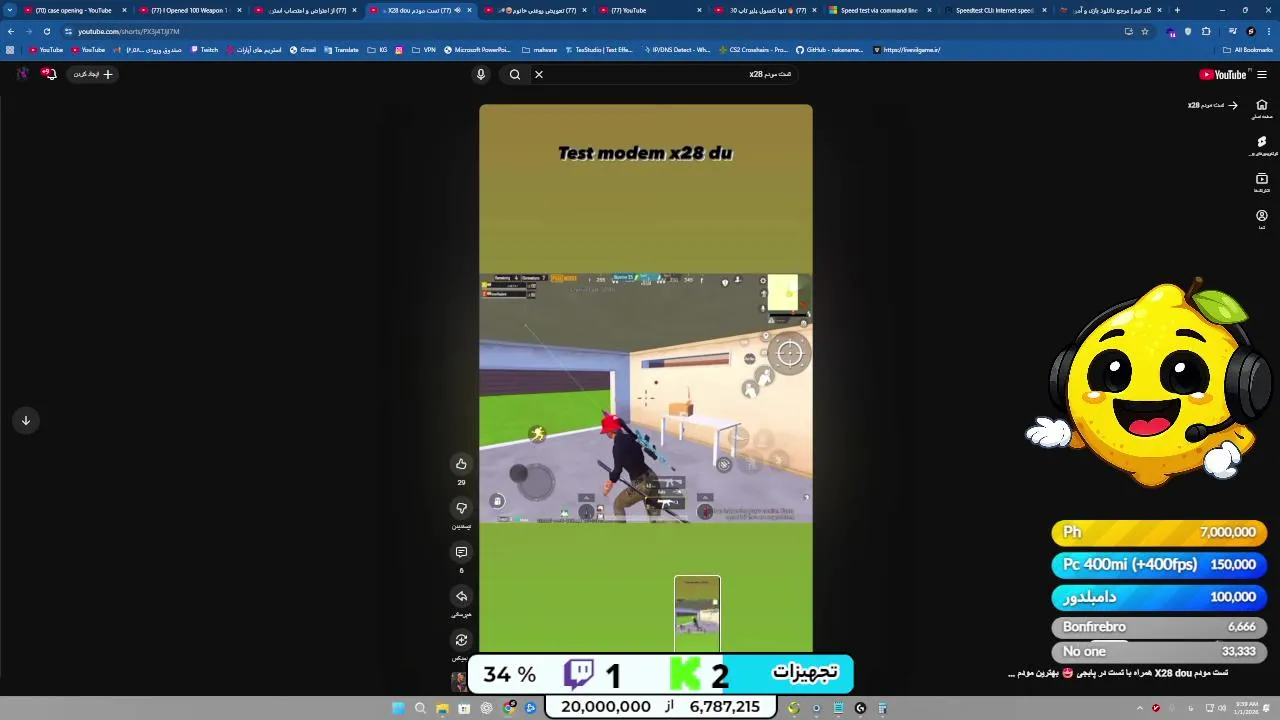The width and height of the screenshot is (1280, 720).
Task: Open the Gmail bookmark
Action: (x=302, y=49)
